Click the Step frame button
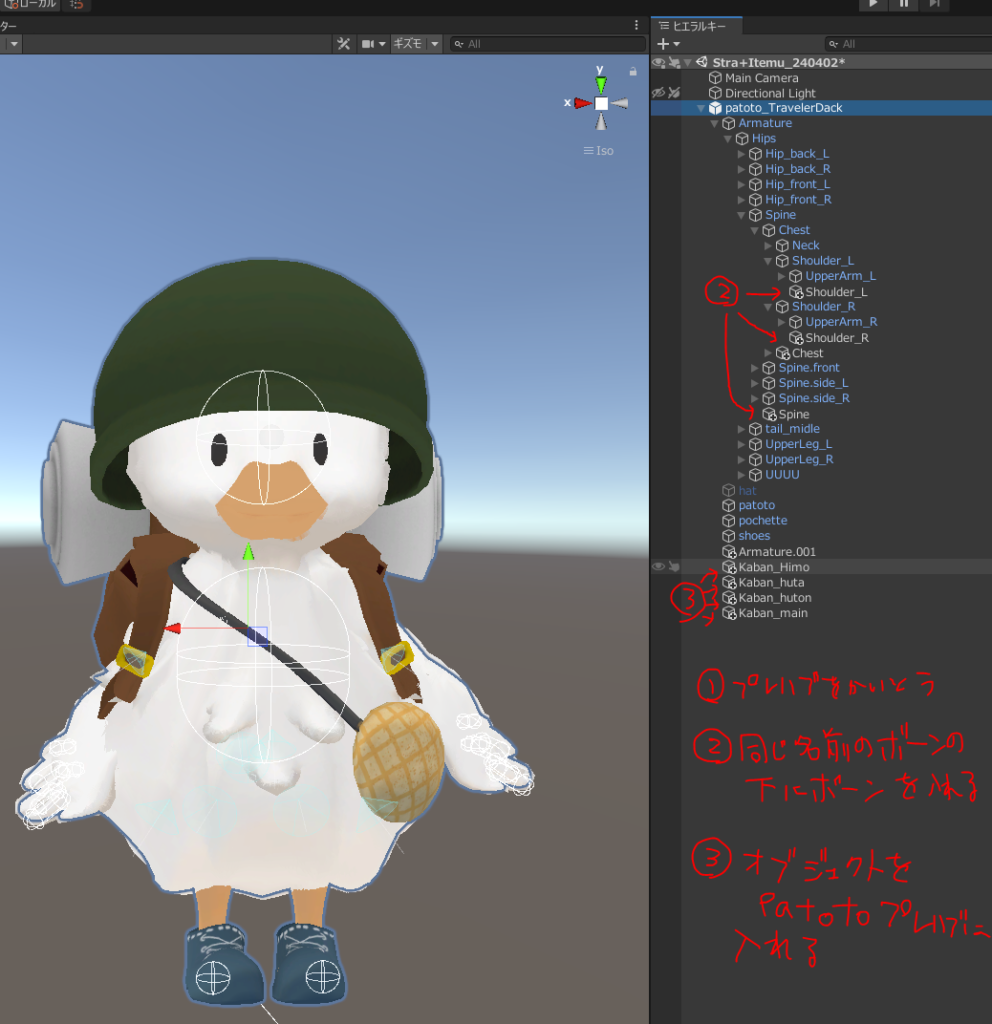Image resolution: width=992 pixels, height=1024 pixels. click(934, 5)
